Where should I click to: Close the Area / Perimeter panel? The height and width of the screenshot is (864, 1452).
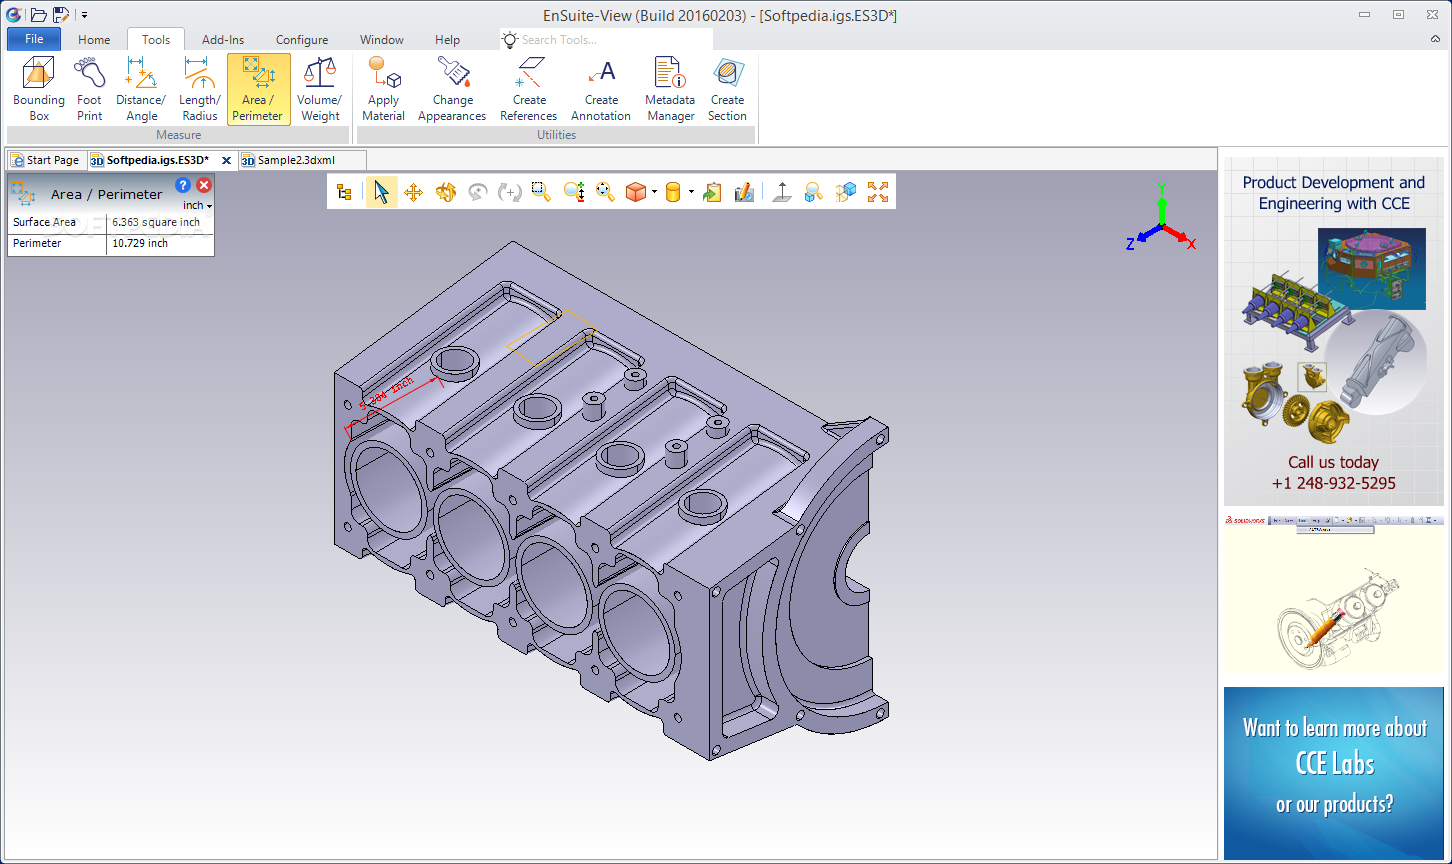coord(204,185)
